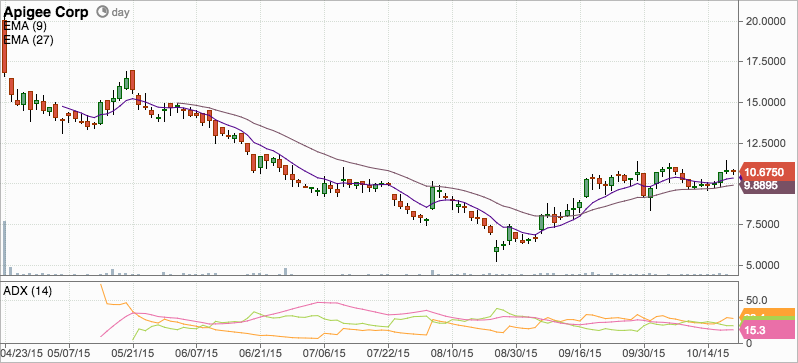Click the 06/07/15 date label
Image resolution: width=798 pixels, height=363 pixels.
(x=197, y=353)
